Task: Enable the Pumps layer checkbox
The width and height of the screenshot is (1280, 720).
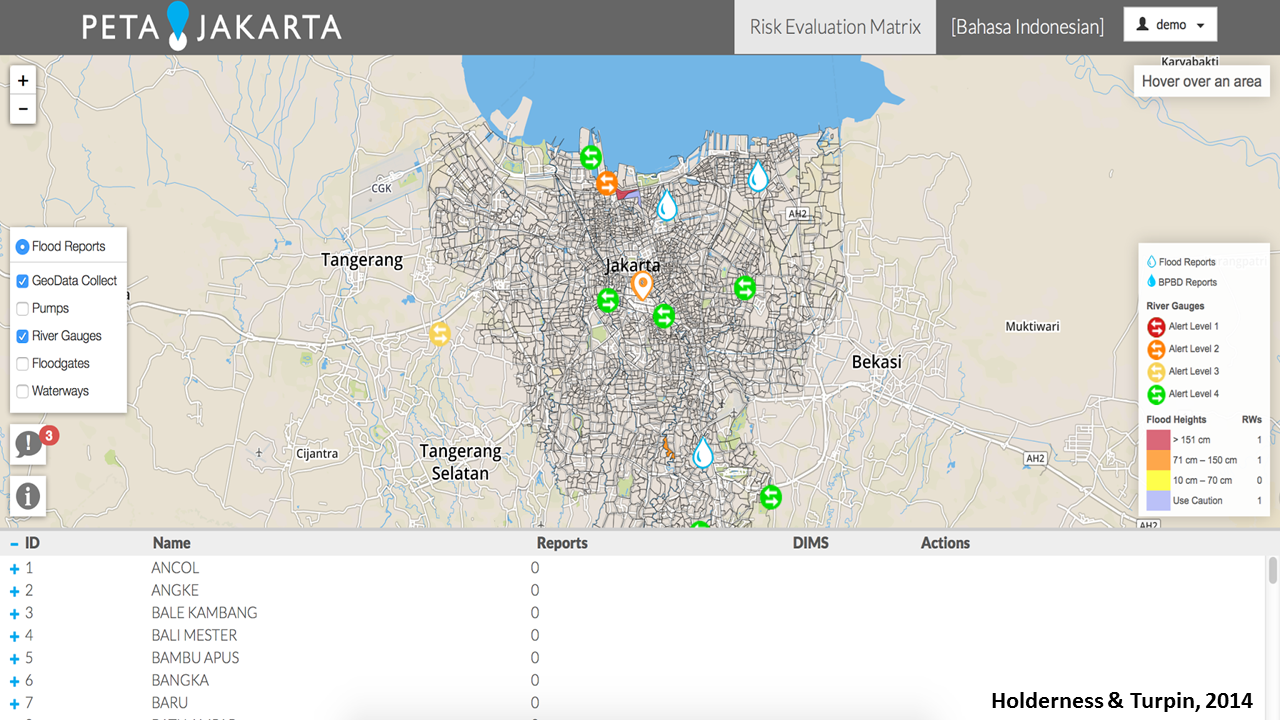Action: point(23,309)
